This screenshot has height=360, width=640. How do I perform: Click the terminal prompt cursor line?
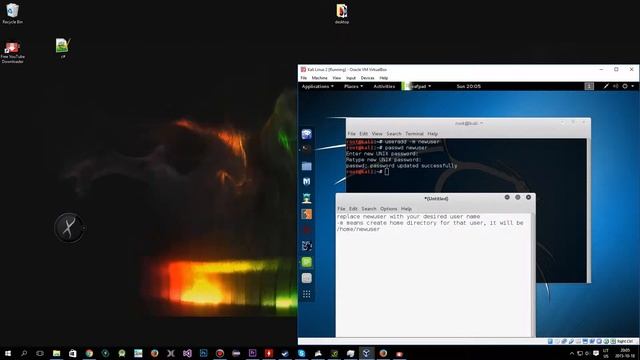pyautogui.click(x=367, y=172)
